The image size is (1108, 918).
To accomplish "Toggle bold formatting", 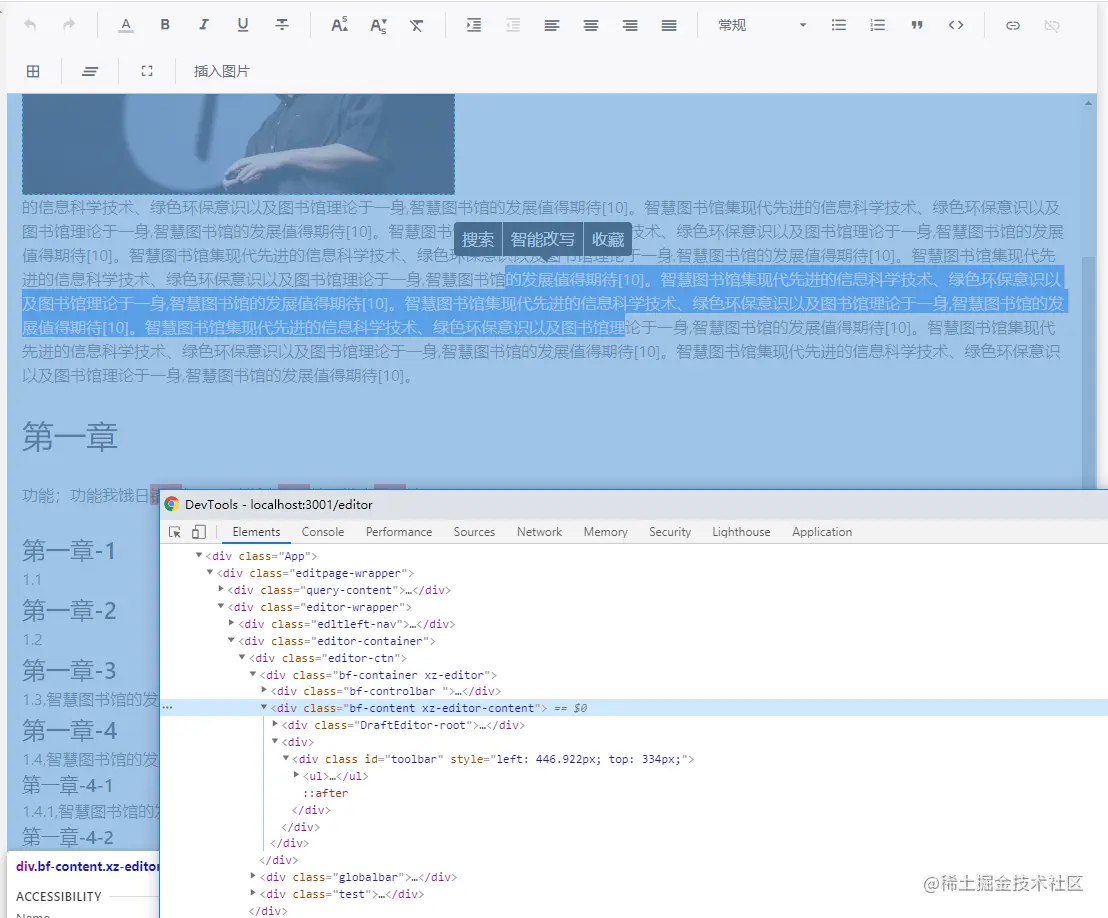I will pyautogui.click(x=165, y=25).
